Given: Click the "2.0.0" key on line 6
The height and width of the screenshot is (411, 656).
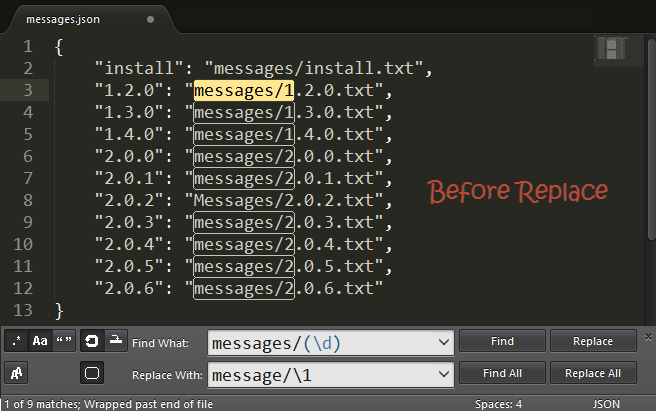Looking at the screenshot, I should click(x=129, y=157).
